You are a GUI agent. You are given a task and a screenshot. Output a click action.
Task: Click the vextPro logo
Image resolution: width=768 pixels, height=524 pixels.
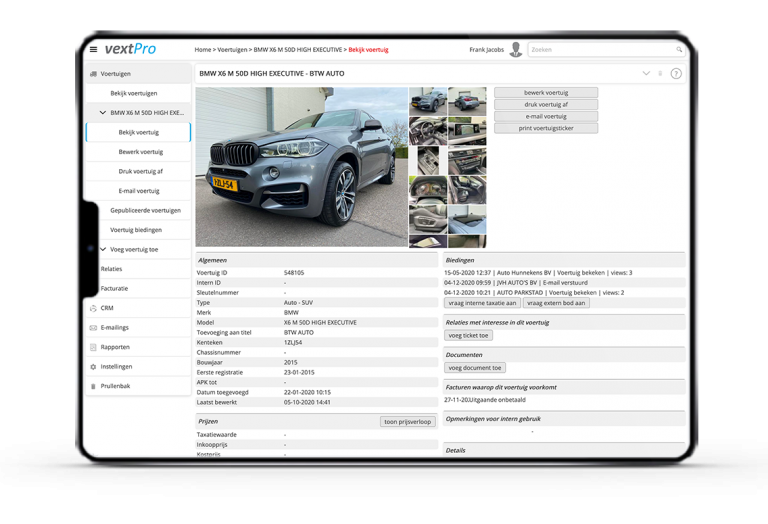130,49
